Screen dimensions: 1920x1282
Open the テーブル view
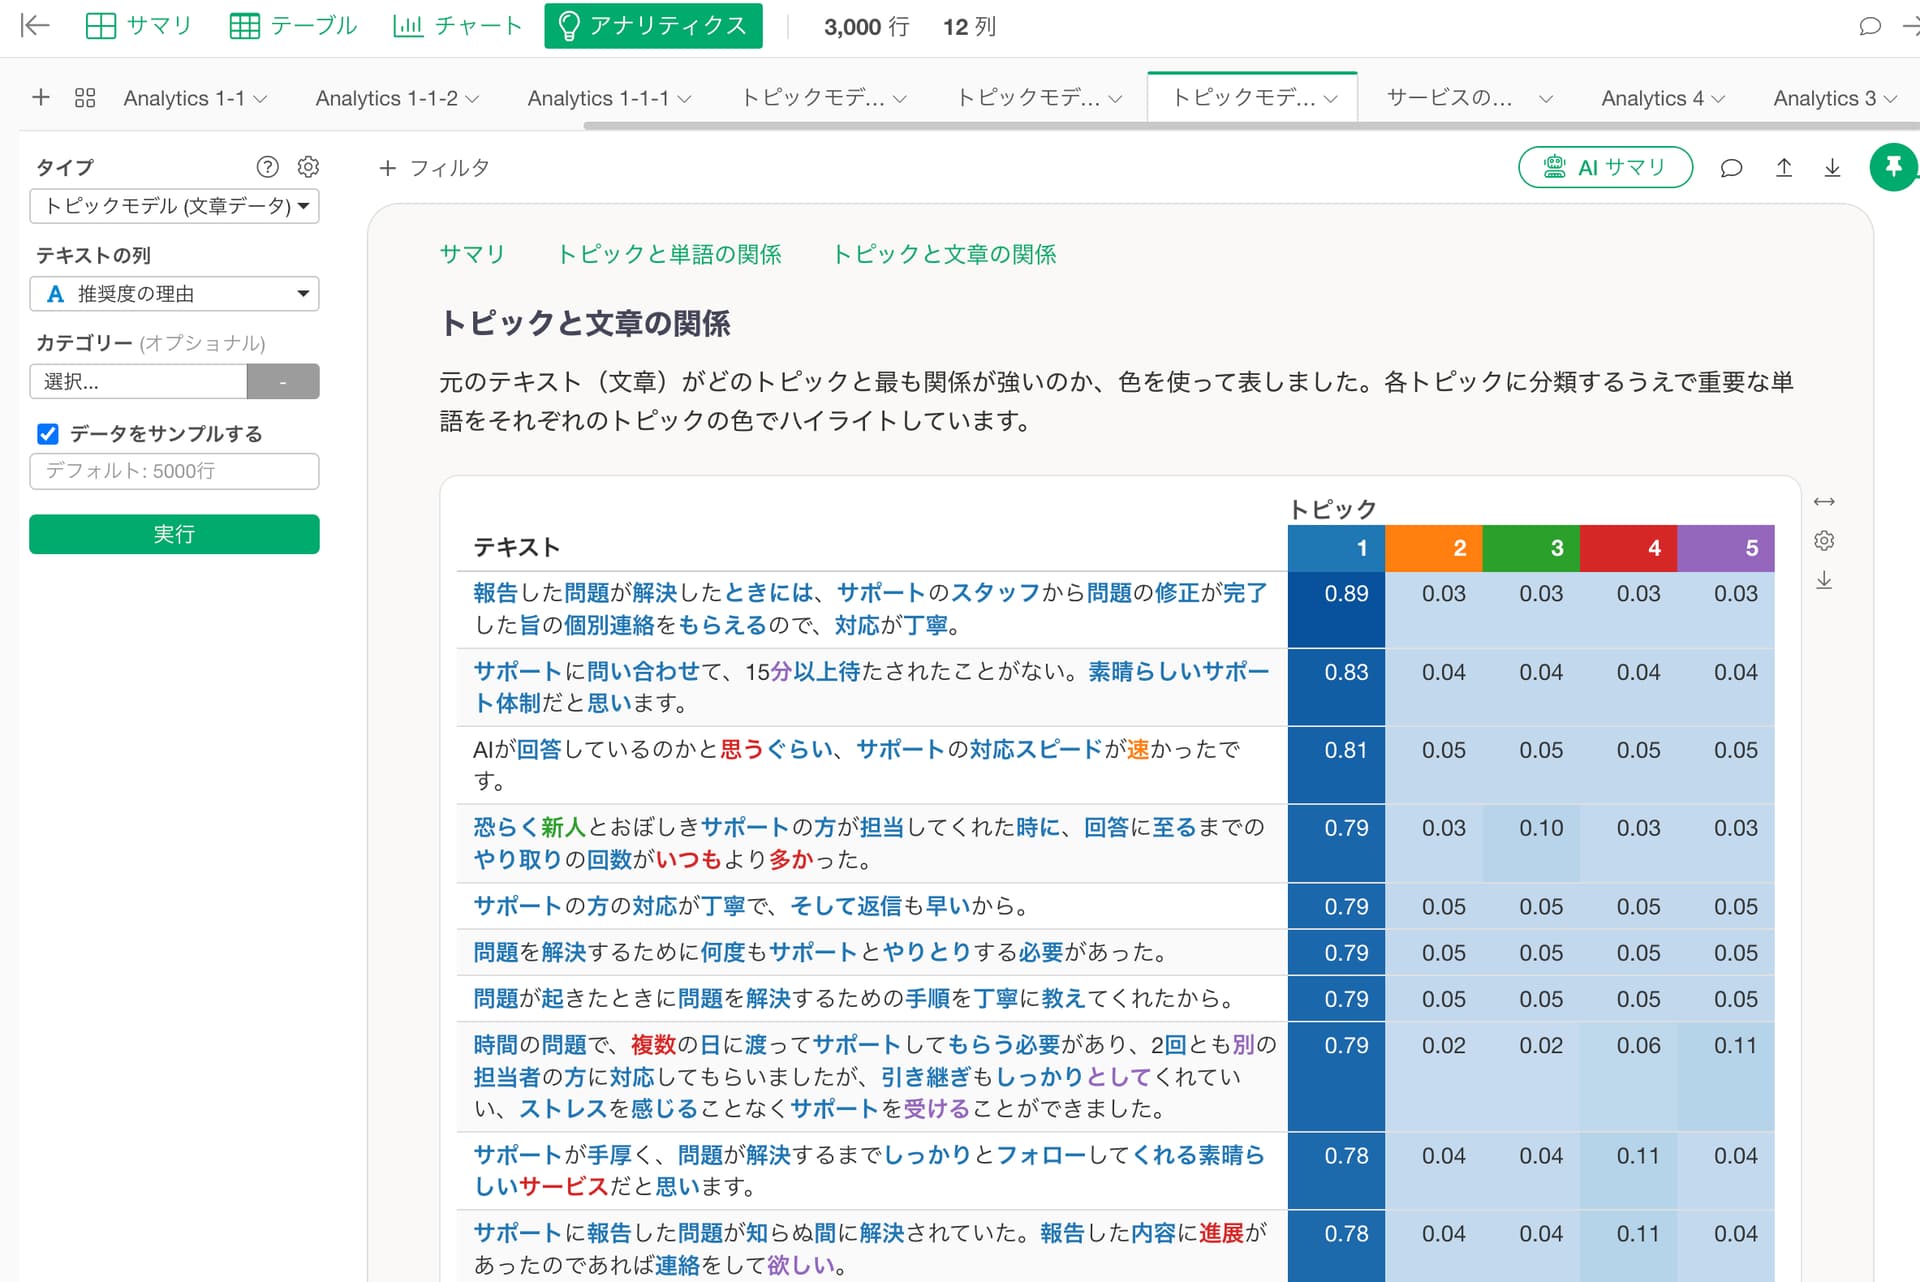293,25
